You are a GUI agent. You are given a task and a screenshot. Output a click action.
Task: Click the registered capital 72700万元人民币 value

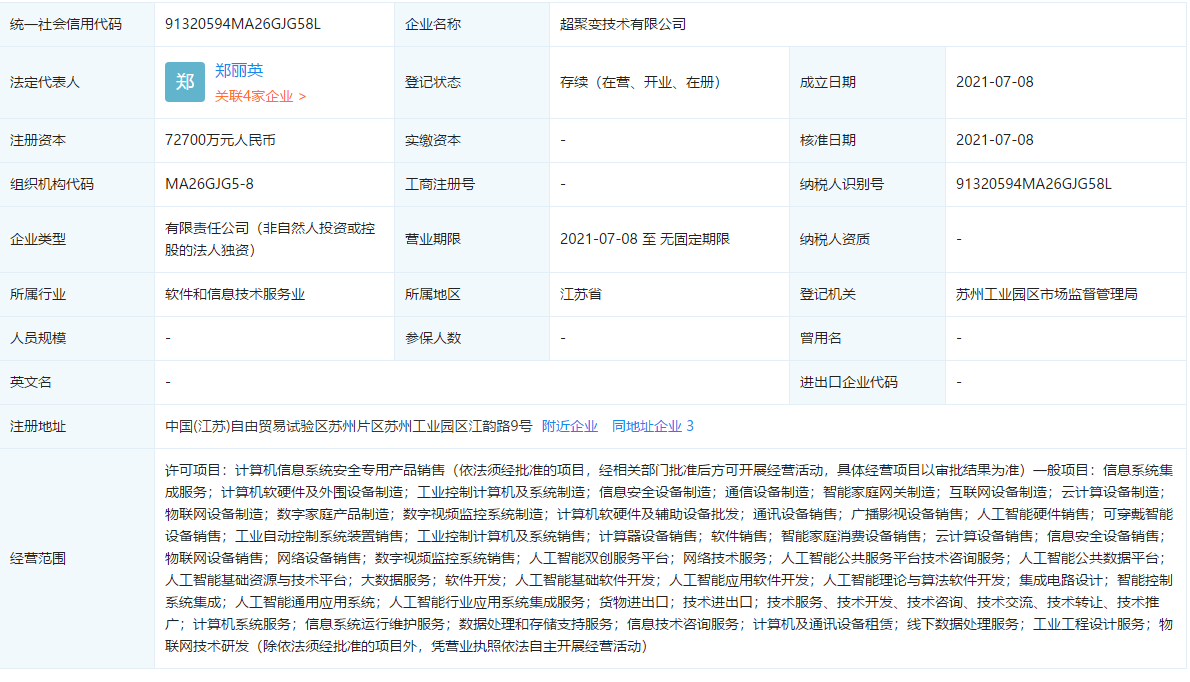point(220,140)
